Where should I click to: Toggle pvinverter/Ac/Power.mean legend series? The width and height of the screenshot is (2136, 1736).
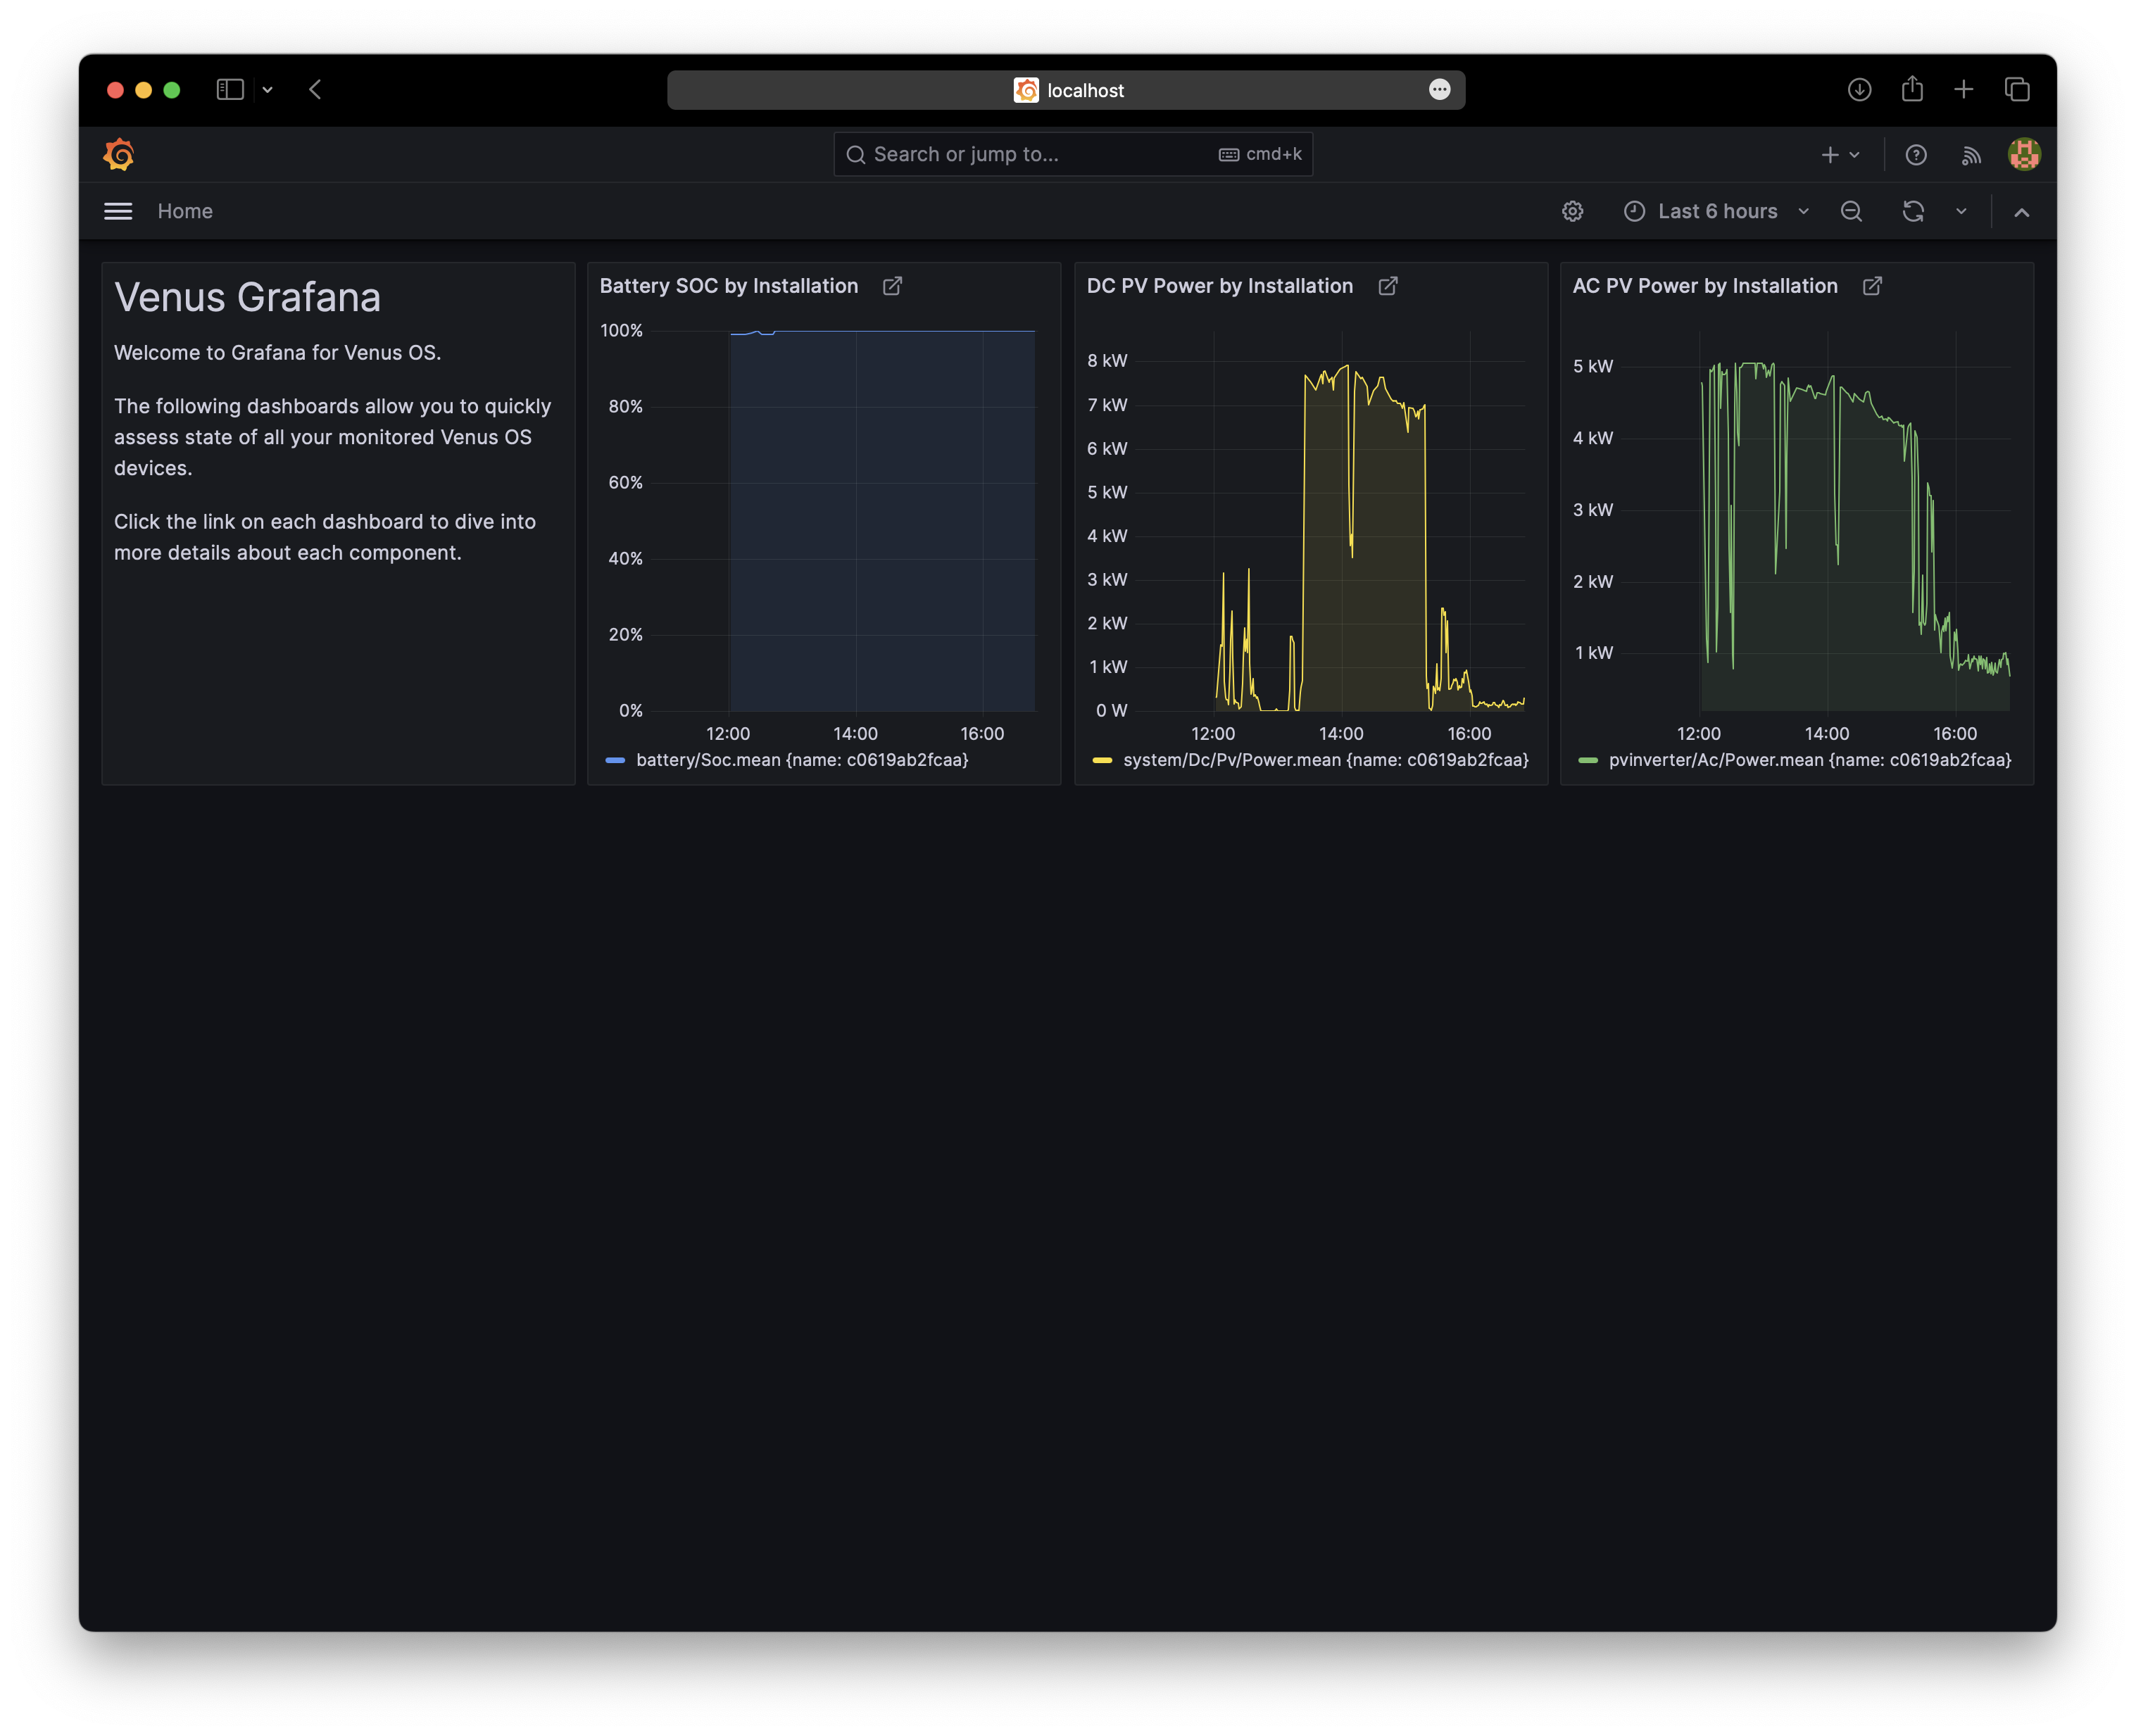1809,760
